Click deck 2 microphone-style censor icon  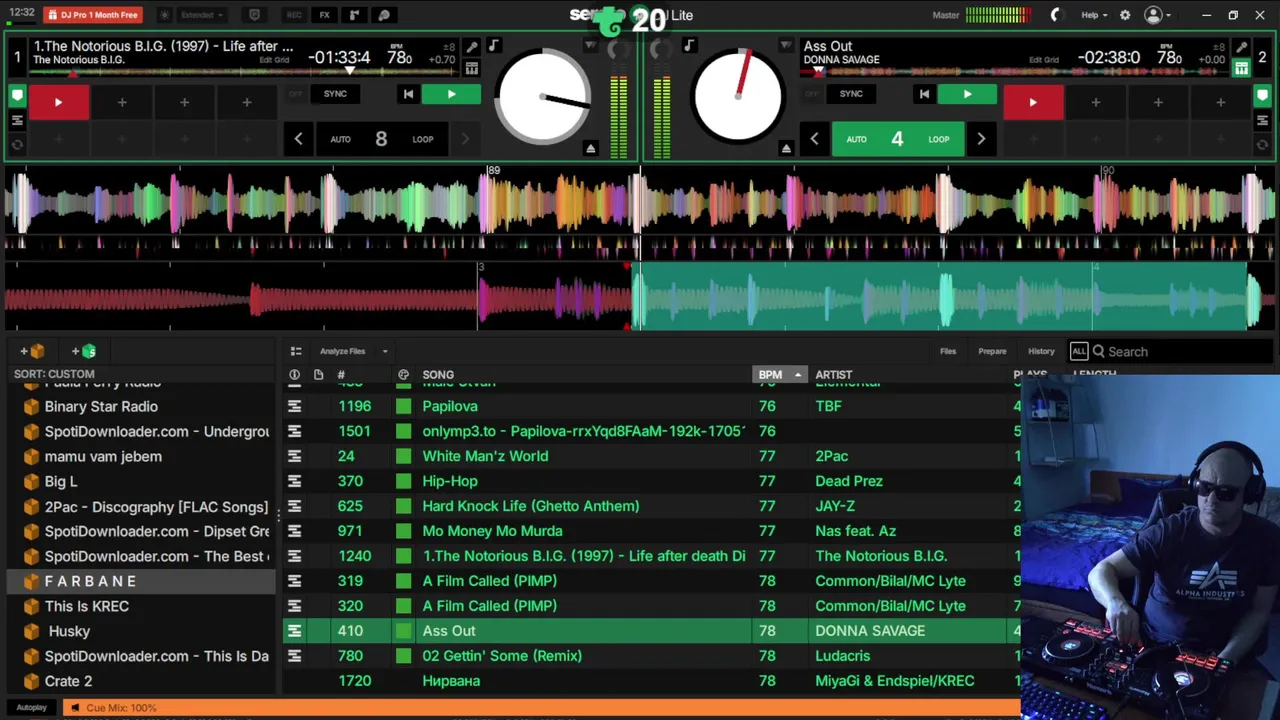pyautogui.click(x=1241, y=47)
